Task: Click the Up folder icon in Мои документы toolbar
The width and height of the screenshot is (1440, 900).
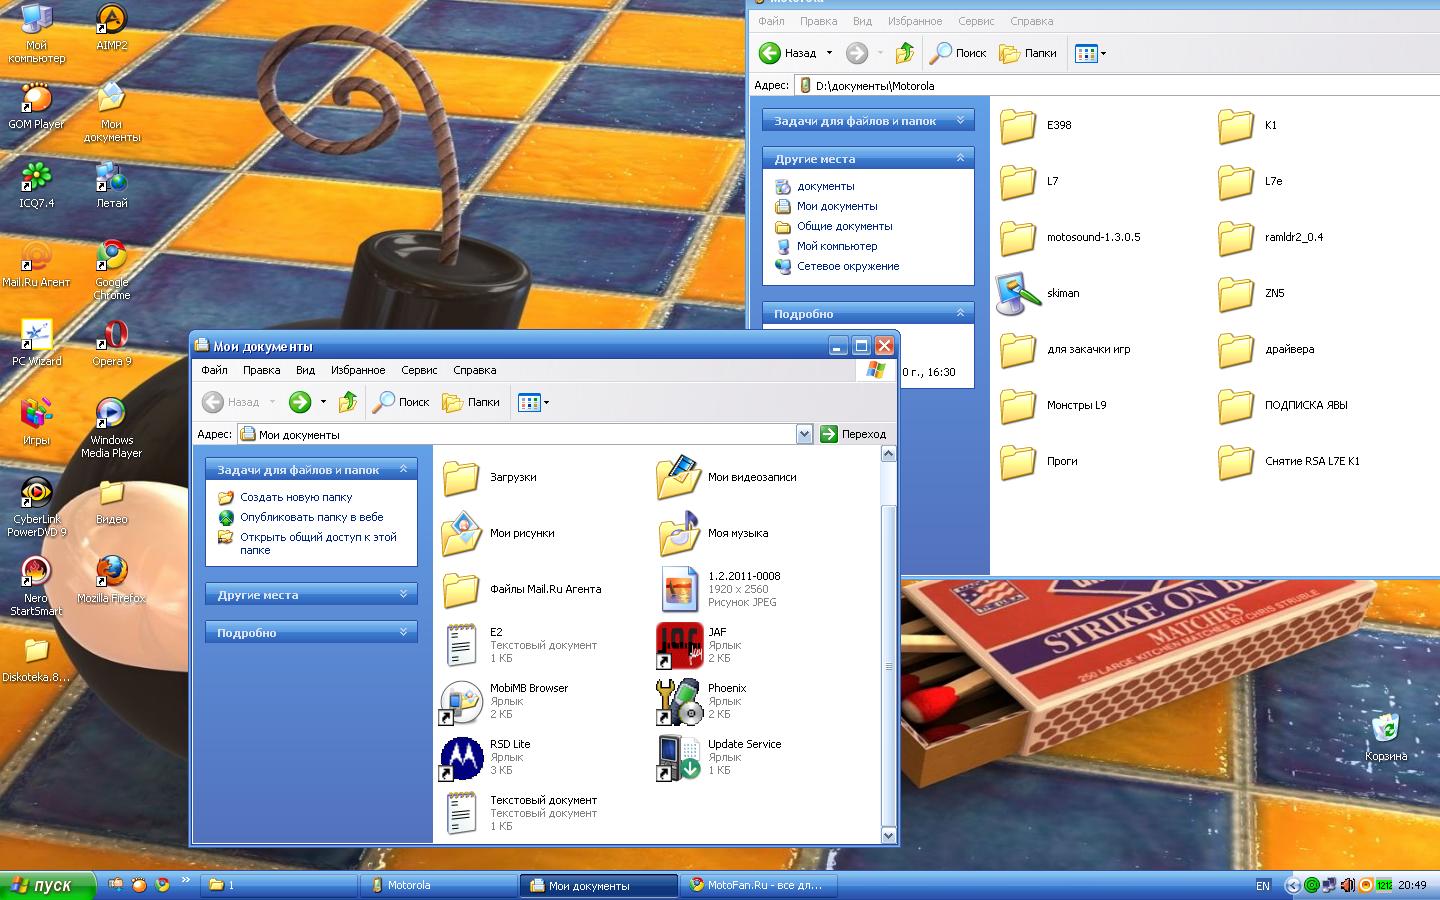Action: click(x=348, y=402)
